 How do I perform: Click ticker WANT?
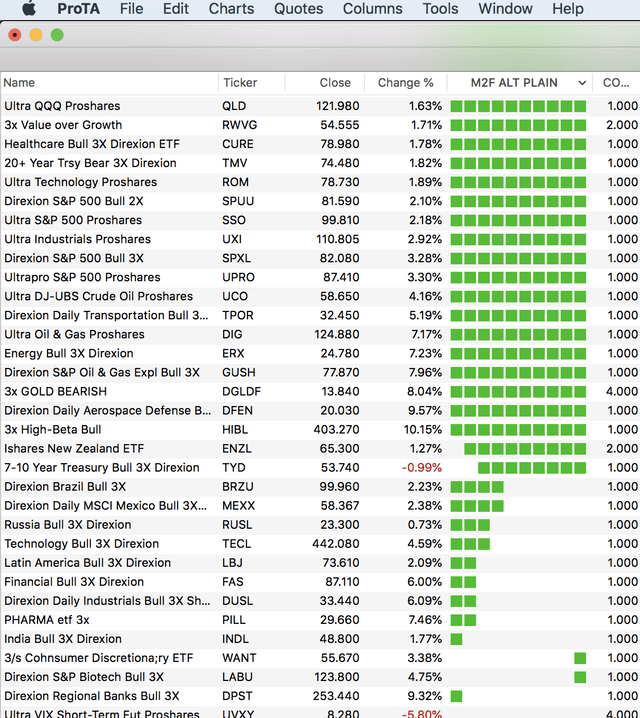coord(239,658)
